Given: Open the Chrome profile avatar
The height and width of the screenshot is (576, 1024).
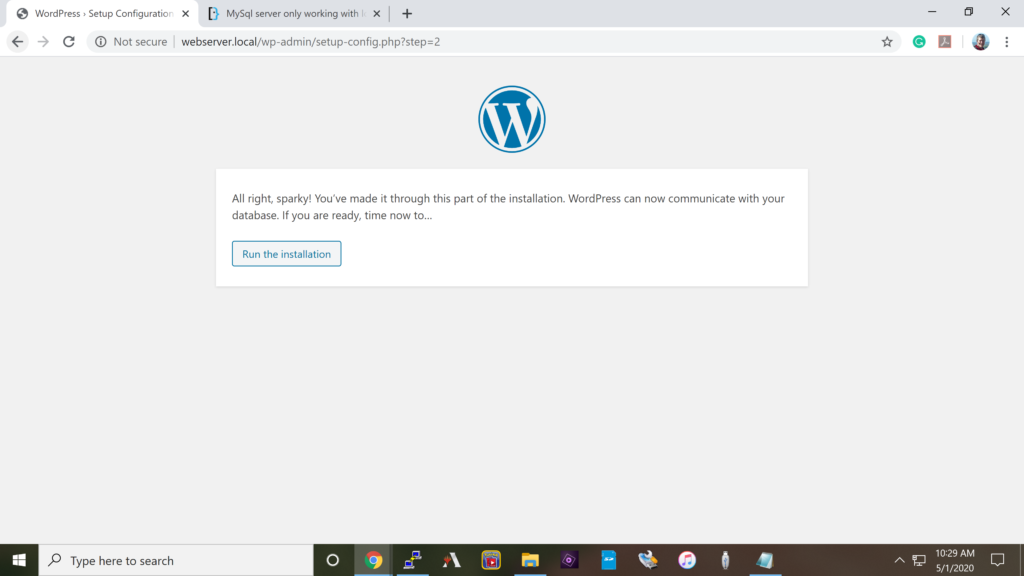Looking at the screenshot, I should point(980,42).
